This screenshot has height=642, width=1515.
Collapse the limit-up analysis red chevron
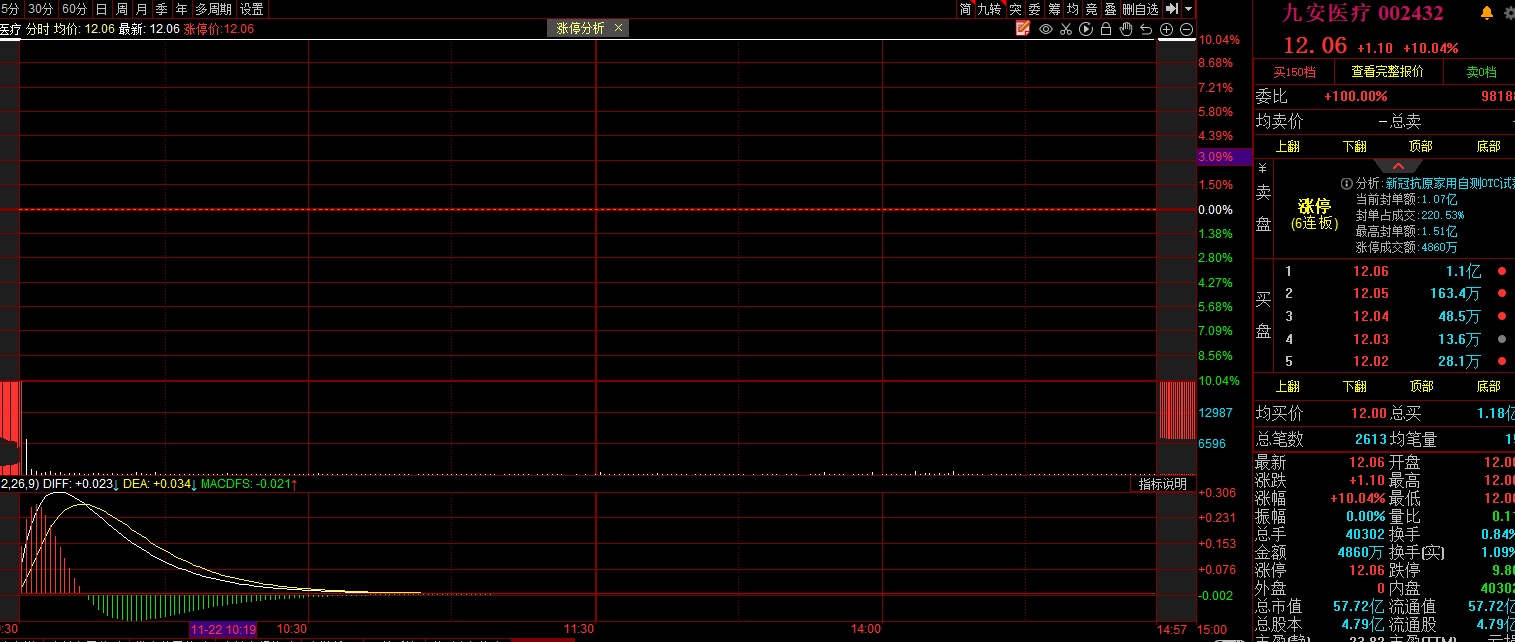[1398, 166]
